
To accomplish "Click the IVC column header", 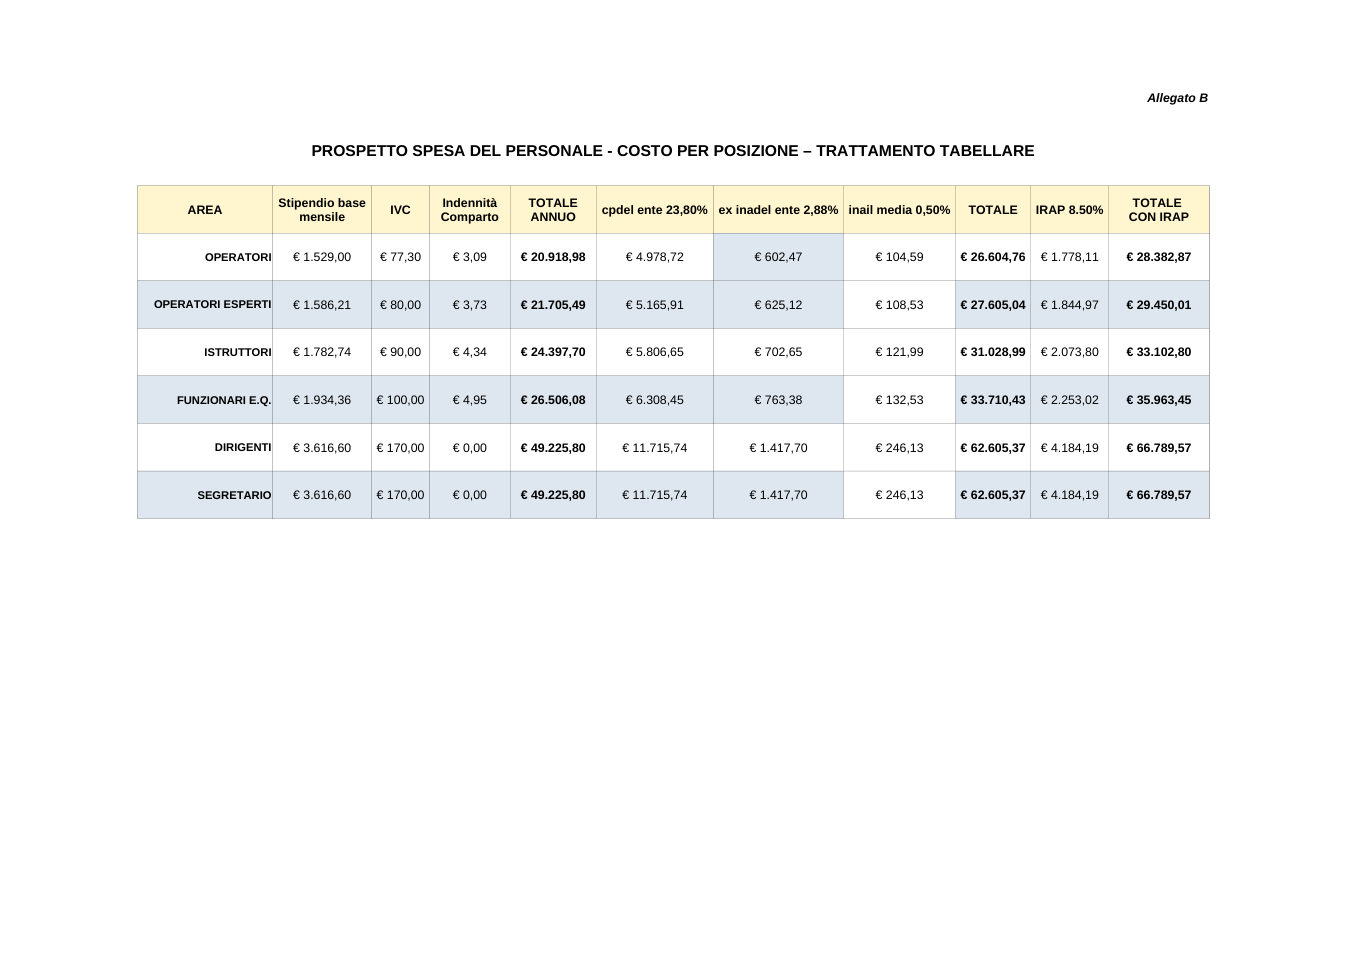I will [x=400, y=210].
